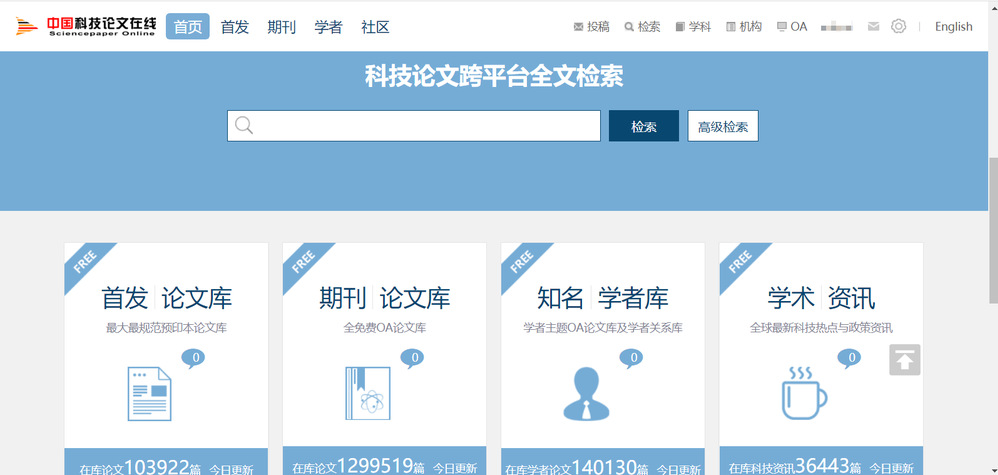
Task: Go to the 社区 navigation tab
Action: [375, 27]
